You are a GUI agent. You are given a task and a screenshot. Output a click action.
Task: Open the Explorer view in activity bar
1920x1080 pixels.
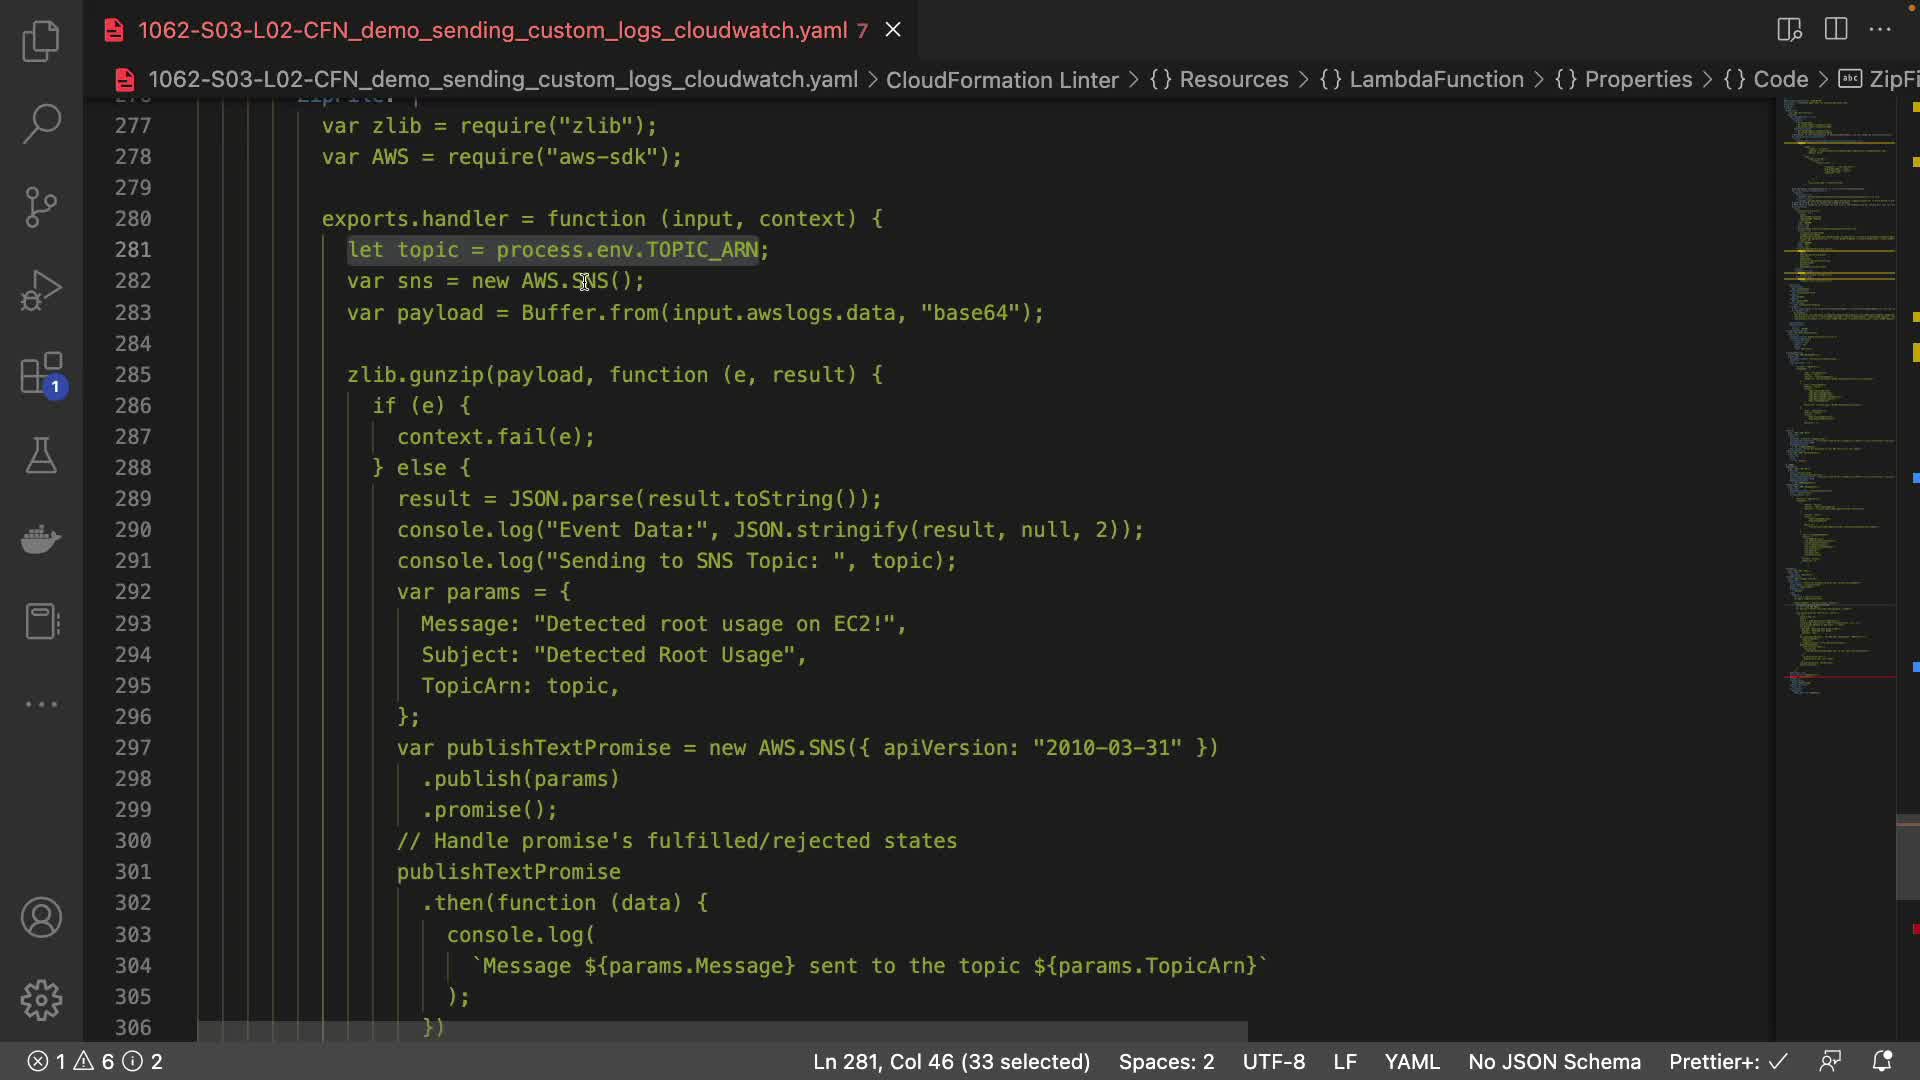(x=41, y=41)
